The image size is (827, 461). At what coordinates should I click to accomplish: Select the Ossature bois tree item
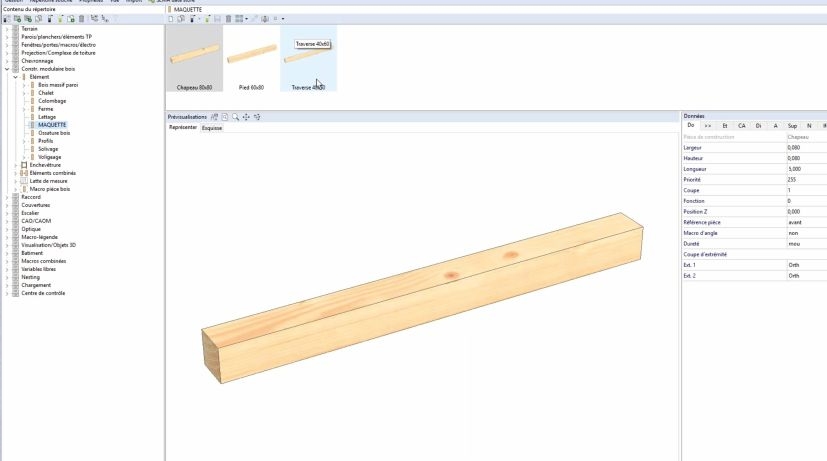[x=54, y=133]
